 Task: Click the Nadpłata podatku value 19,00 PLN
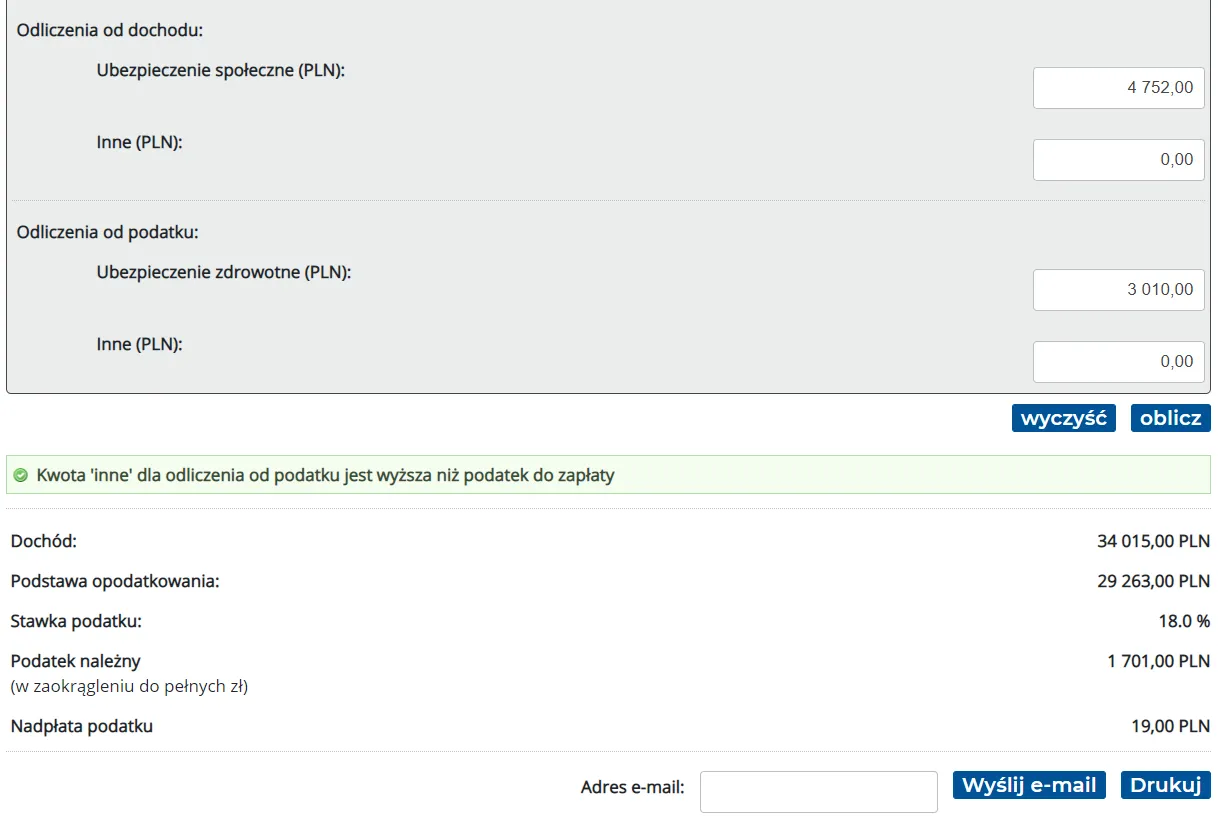[1170, 726]
